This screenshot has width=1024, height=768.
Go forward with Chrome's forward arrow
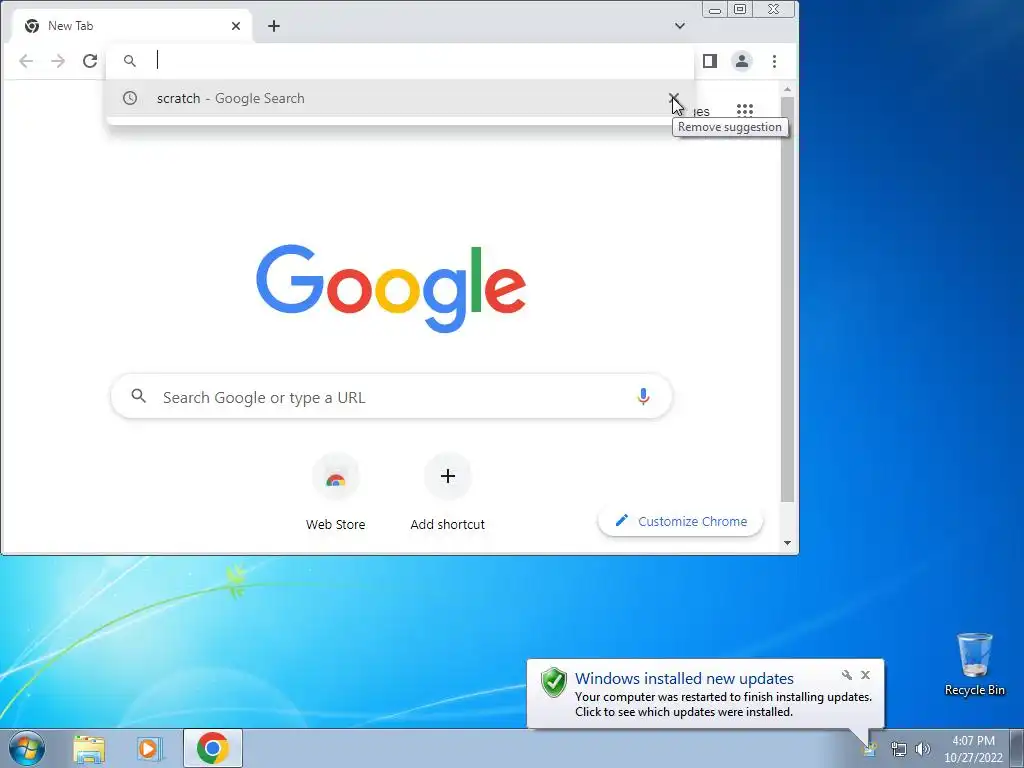pos(58,61)
